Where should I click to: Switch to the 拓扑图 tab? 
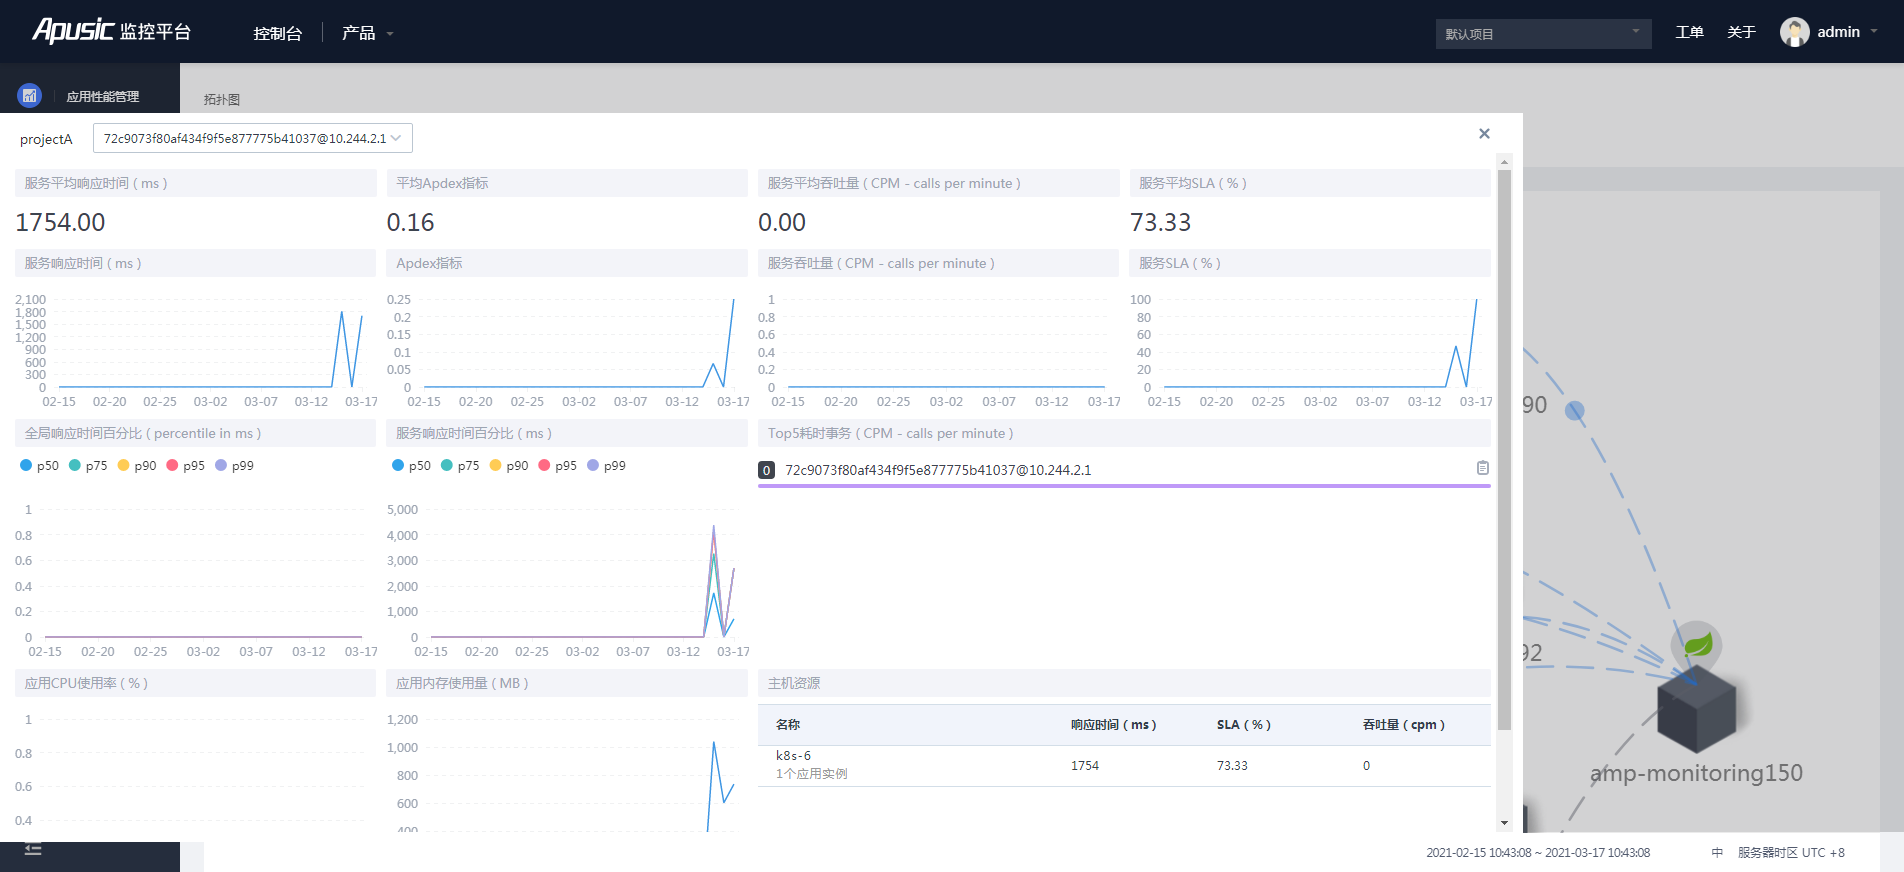(x=222, y=99)
